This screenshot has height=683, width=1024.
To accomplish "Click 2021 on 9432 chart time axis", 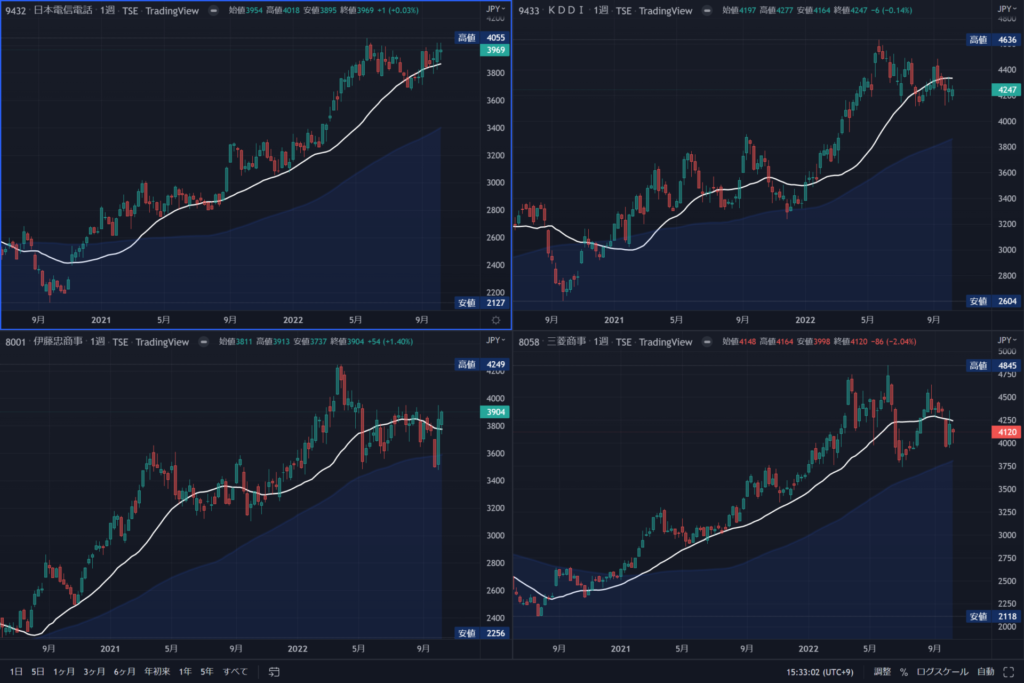I will 101,320.
